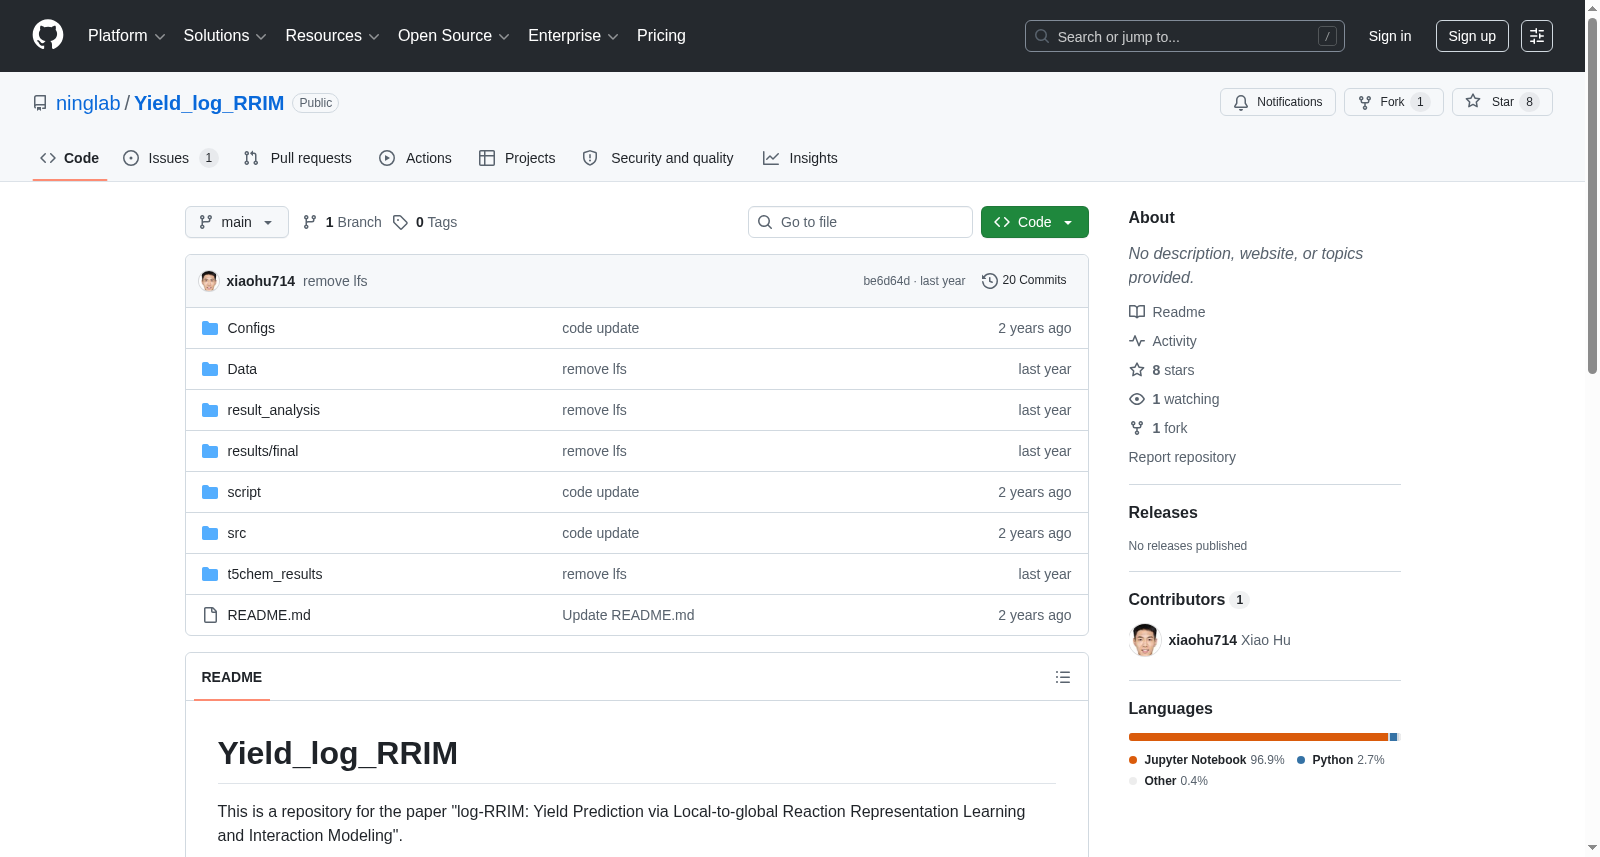Click the fork icon in About
This screenshot has width=1600, height=857.
point(1137,428)
